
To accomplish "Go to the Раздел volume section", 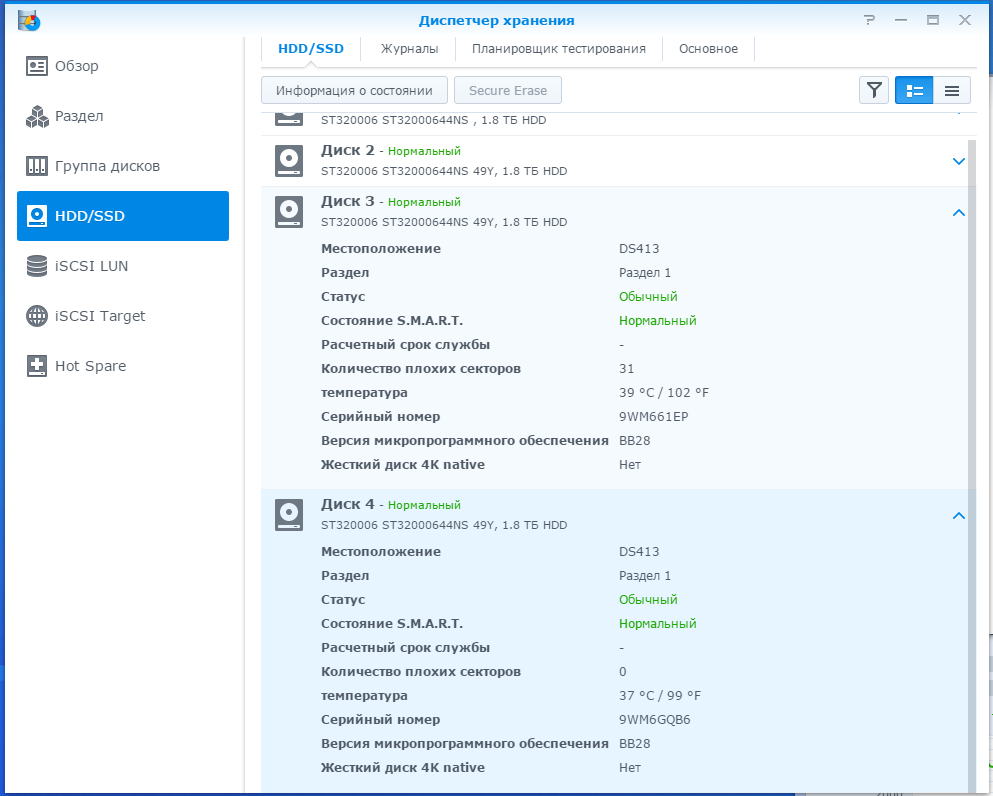I will click(x=123, y=116).
